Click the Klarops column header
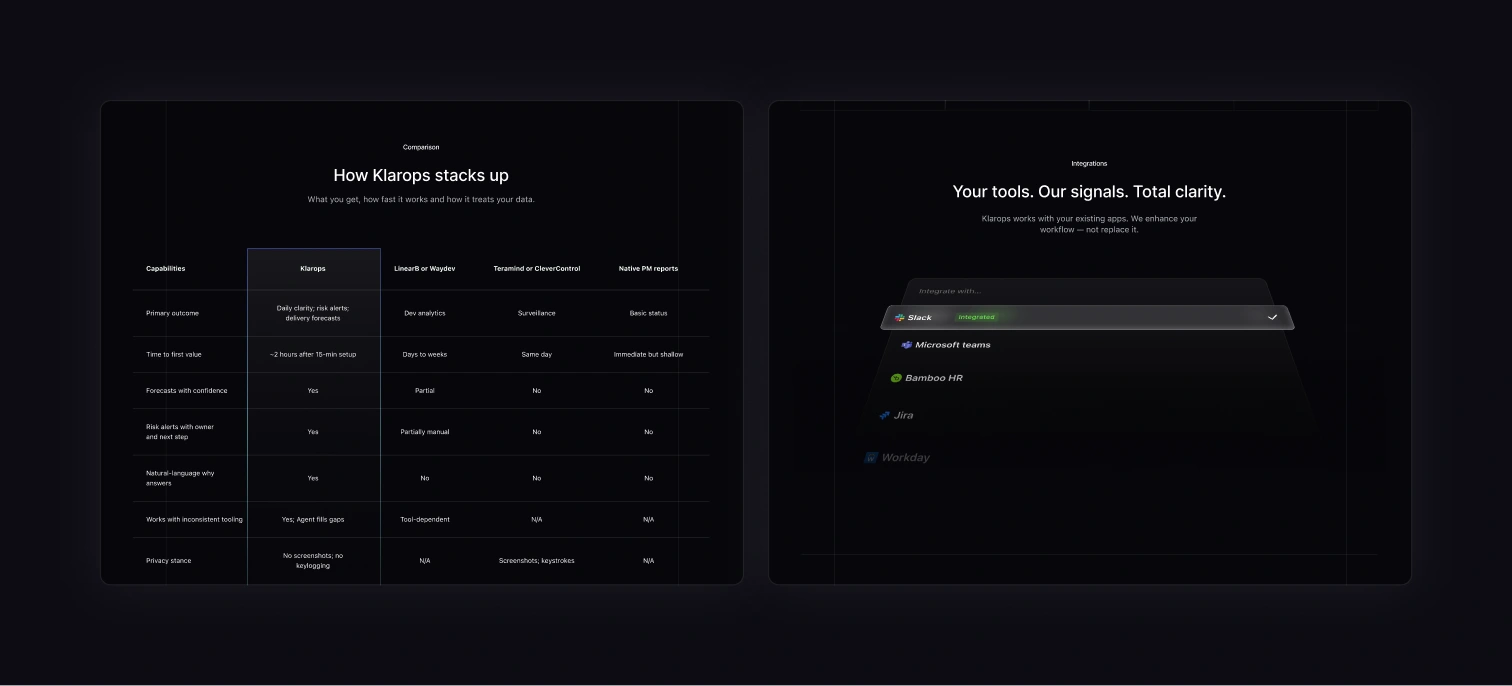The width and height of the screenshot is (1512, 686). 313,269
